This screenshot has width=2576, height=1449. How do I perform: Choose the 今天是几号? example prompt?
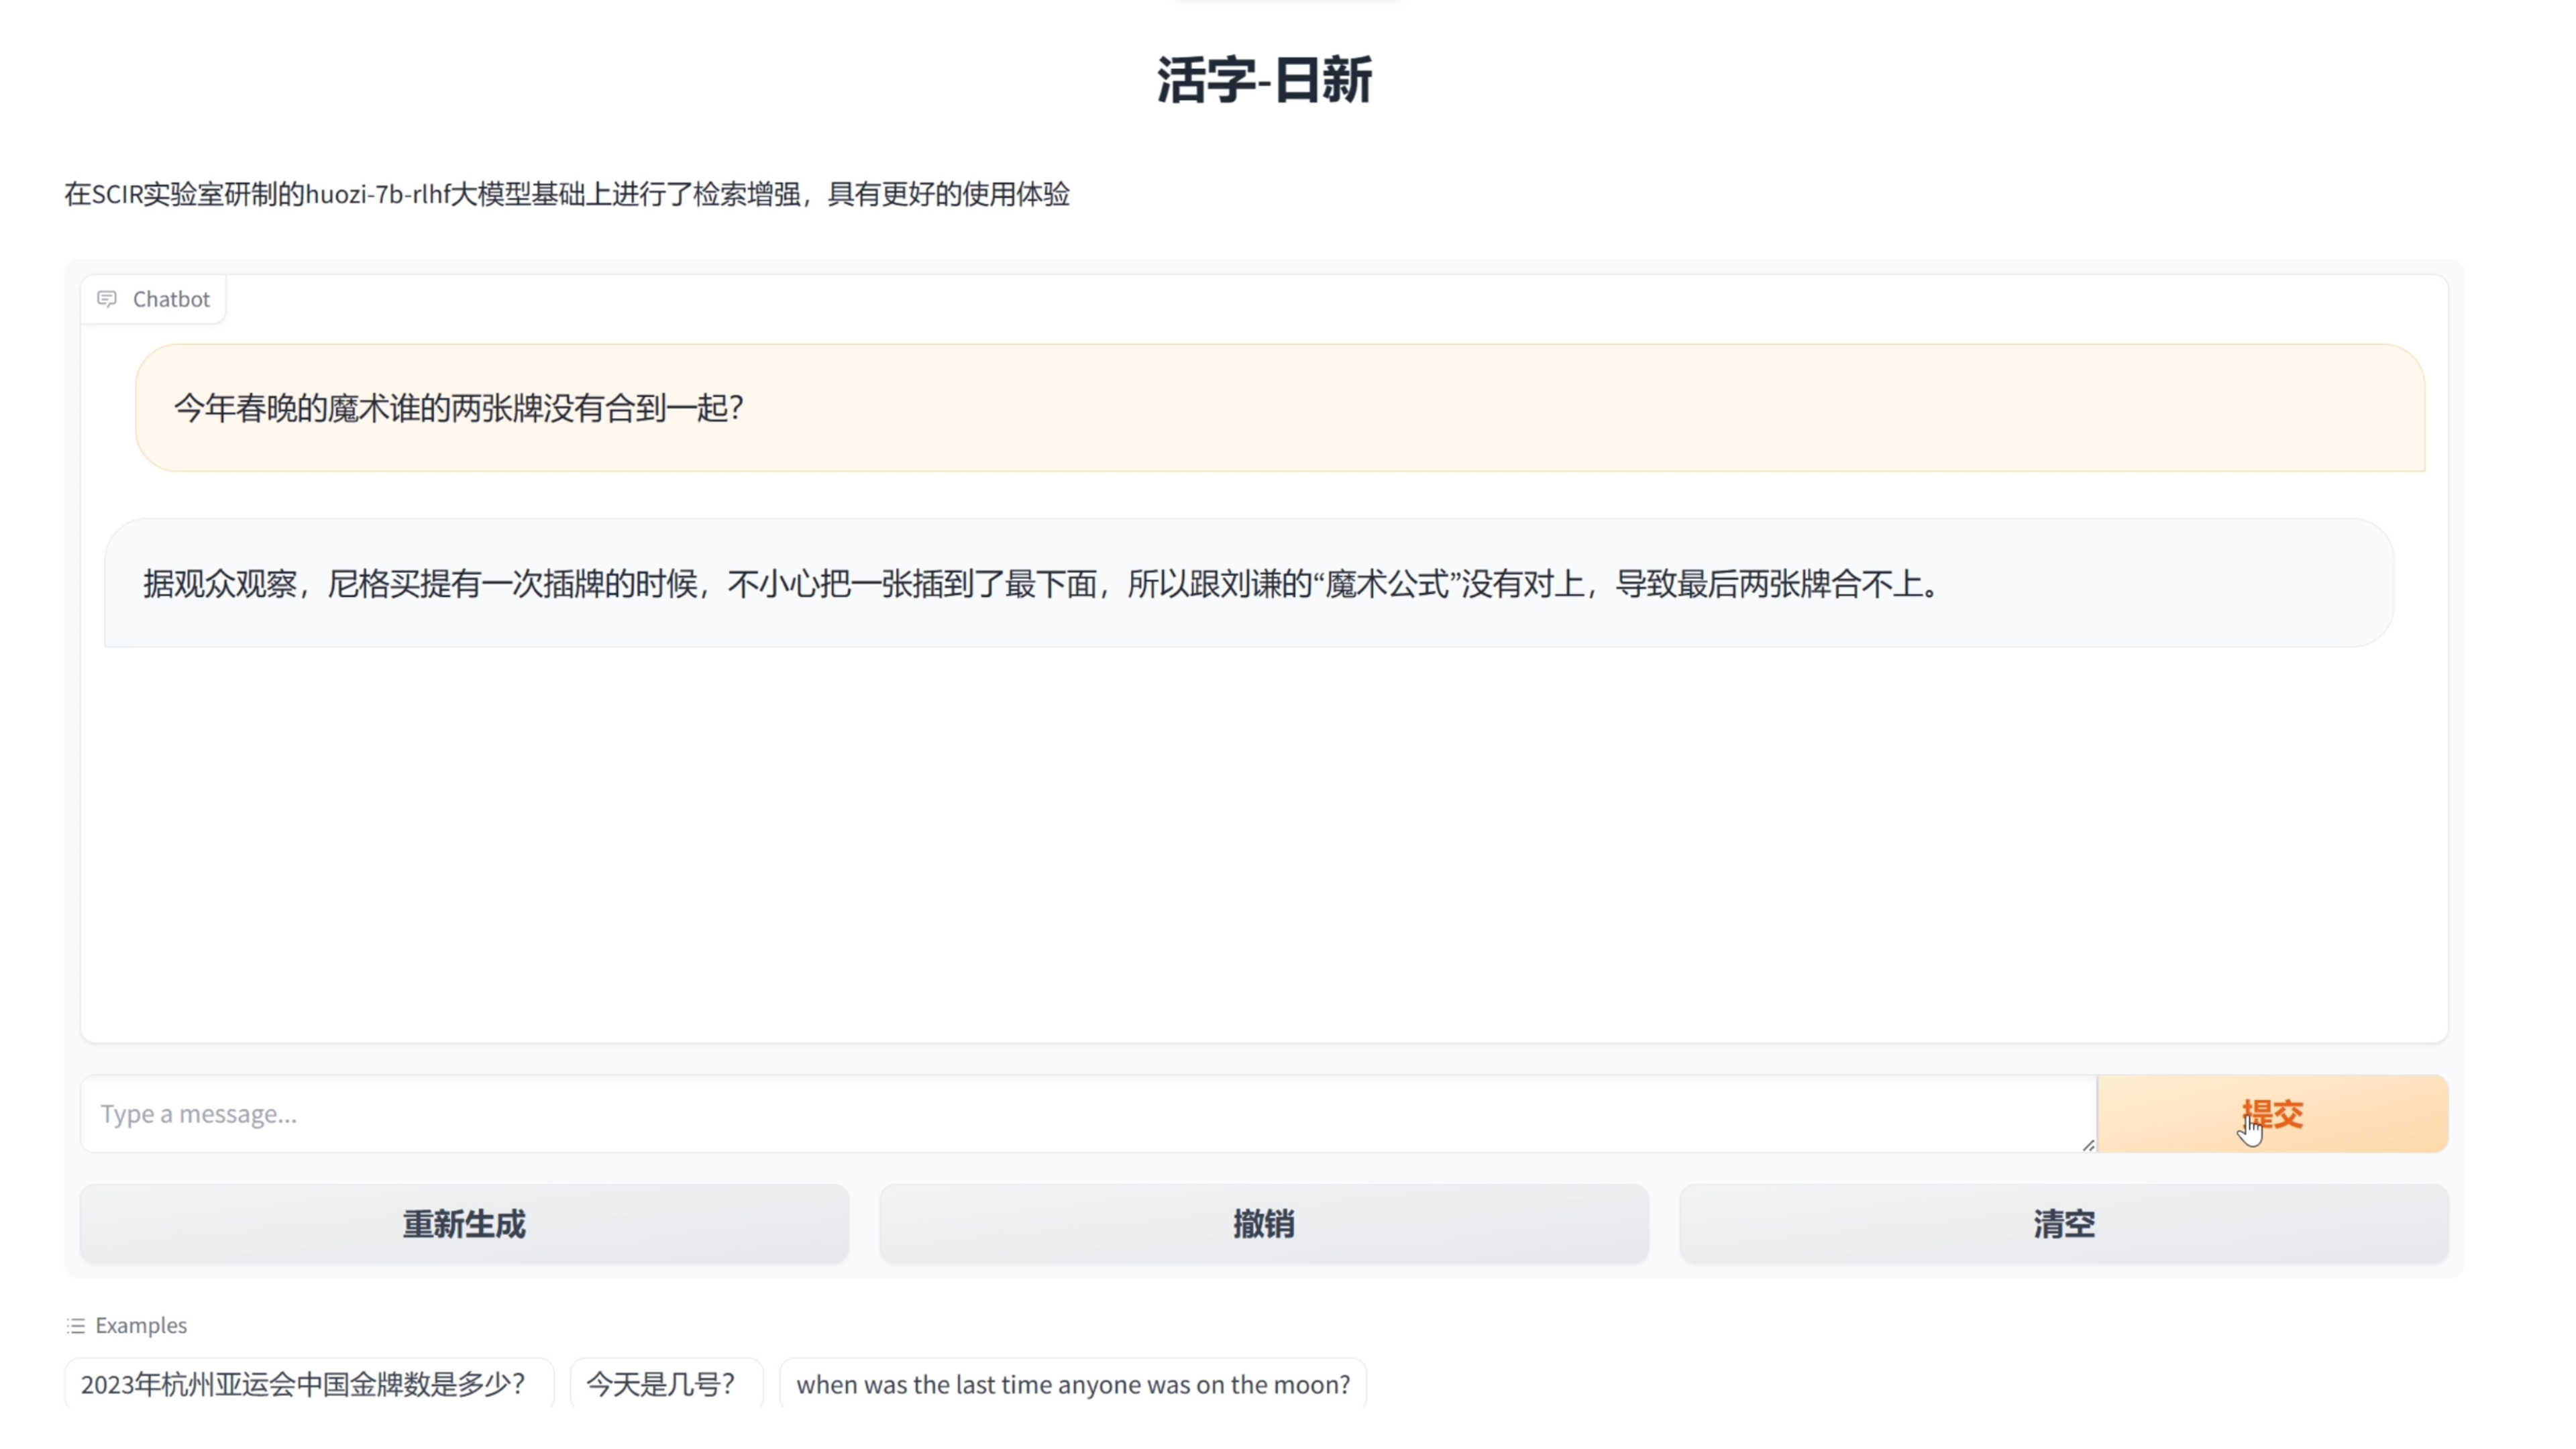coord(661,1385)
